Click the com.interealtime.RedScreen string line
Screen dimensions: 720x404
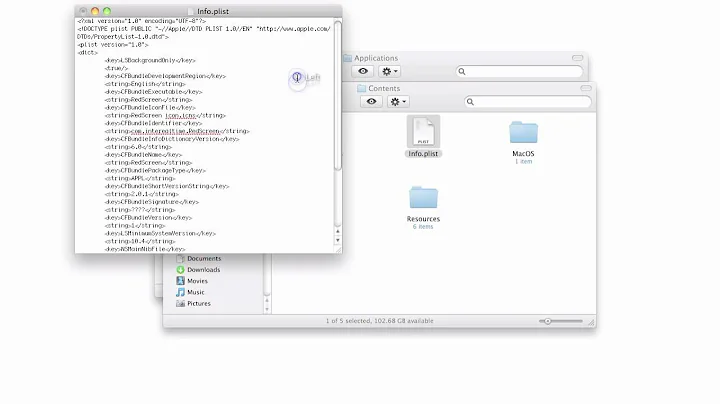coord(177,131)
